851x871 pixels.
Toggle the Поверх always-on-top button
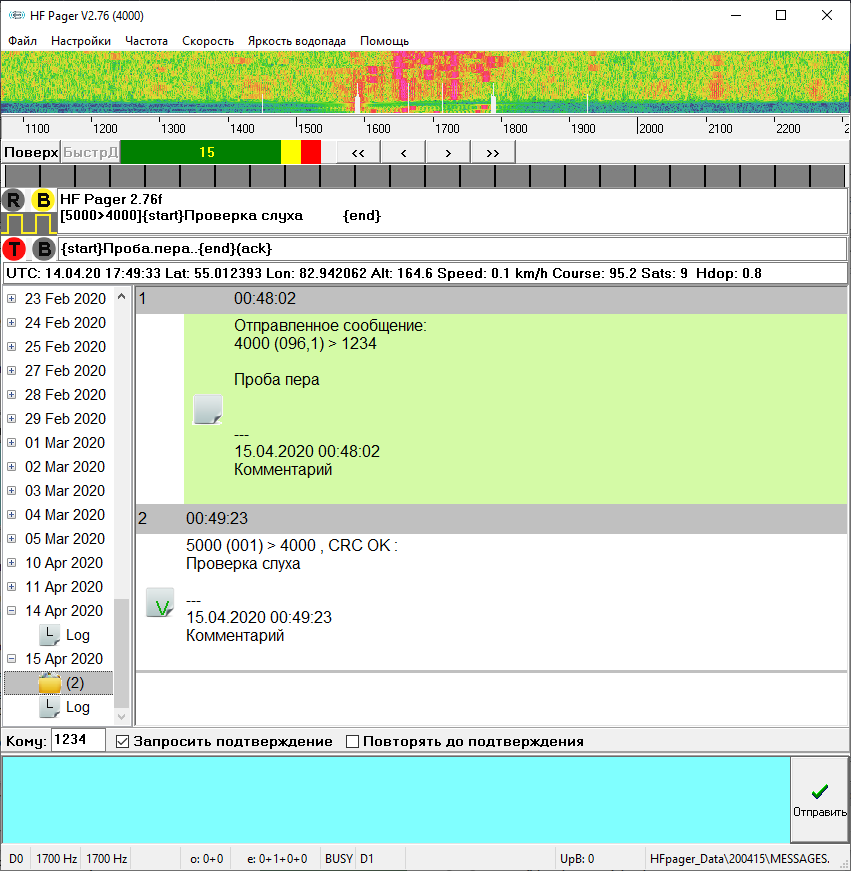(31, 152)
